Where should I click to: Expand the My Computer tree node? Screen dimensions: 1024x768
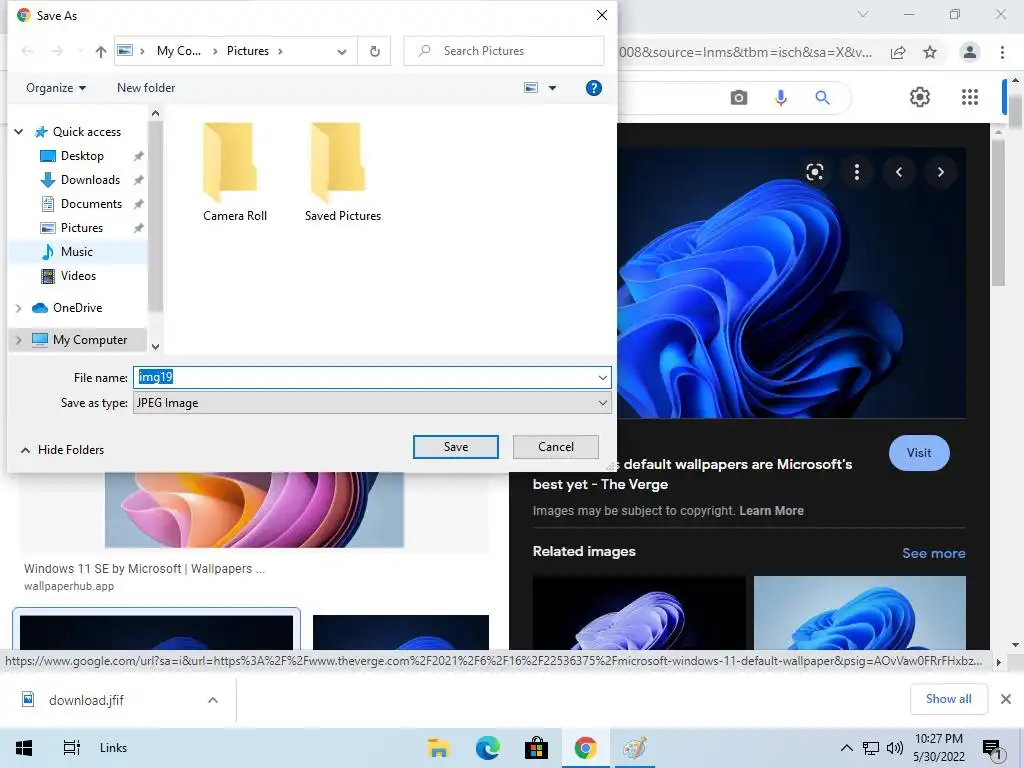pyautogui.click(x=19, y=340)
